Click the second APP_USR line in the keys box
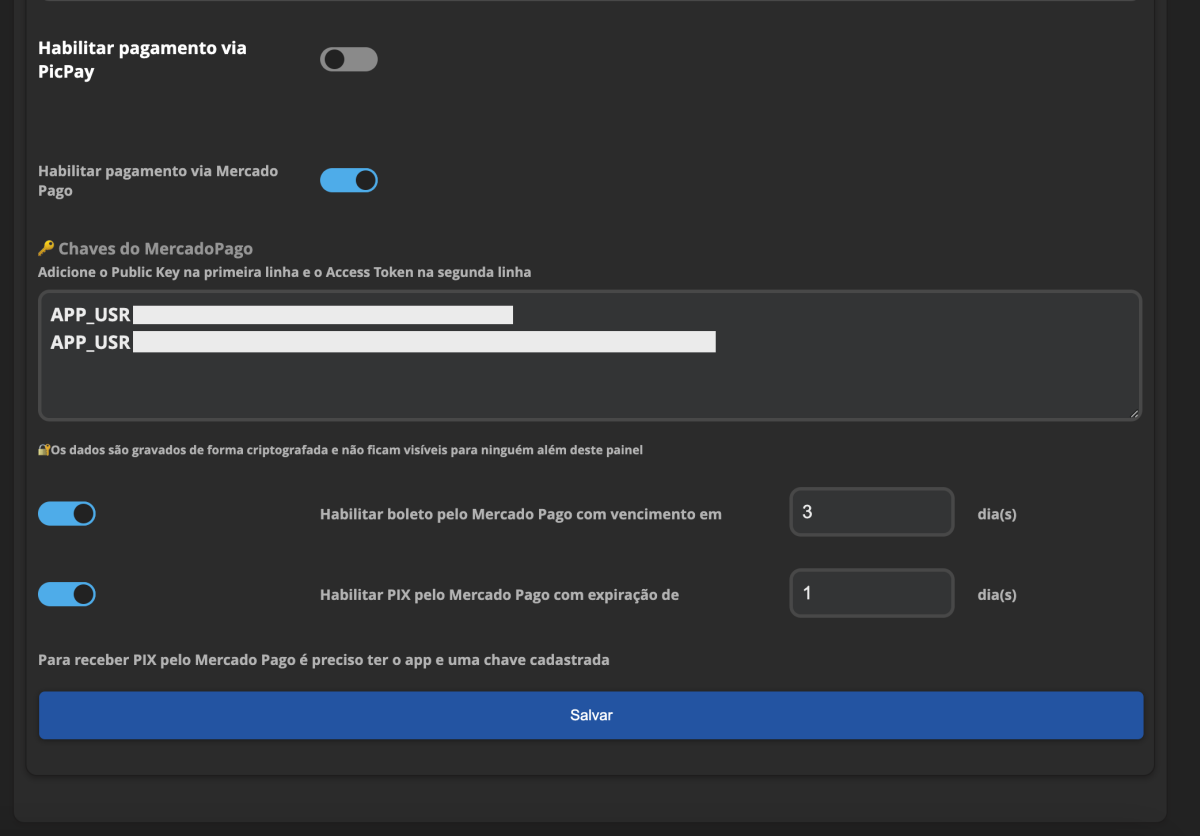The width and height of the screenshot is (1200, 836). (383, 343)
